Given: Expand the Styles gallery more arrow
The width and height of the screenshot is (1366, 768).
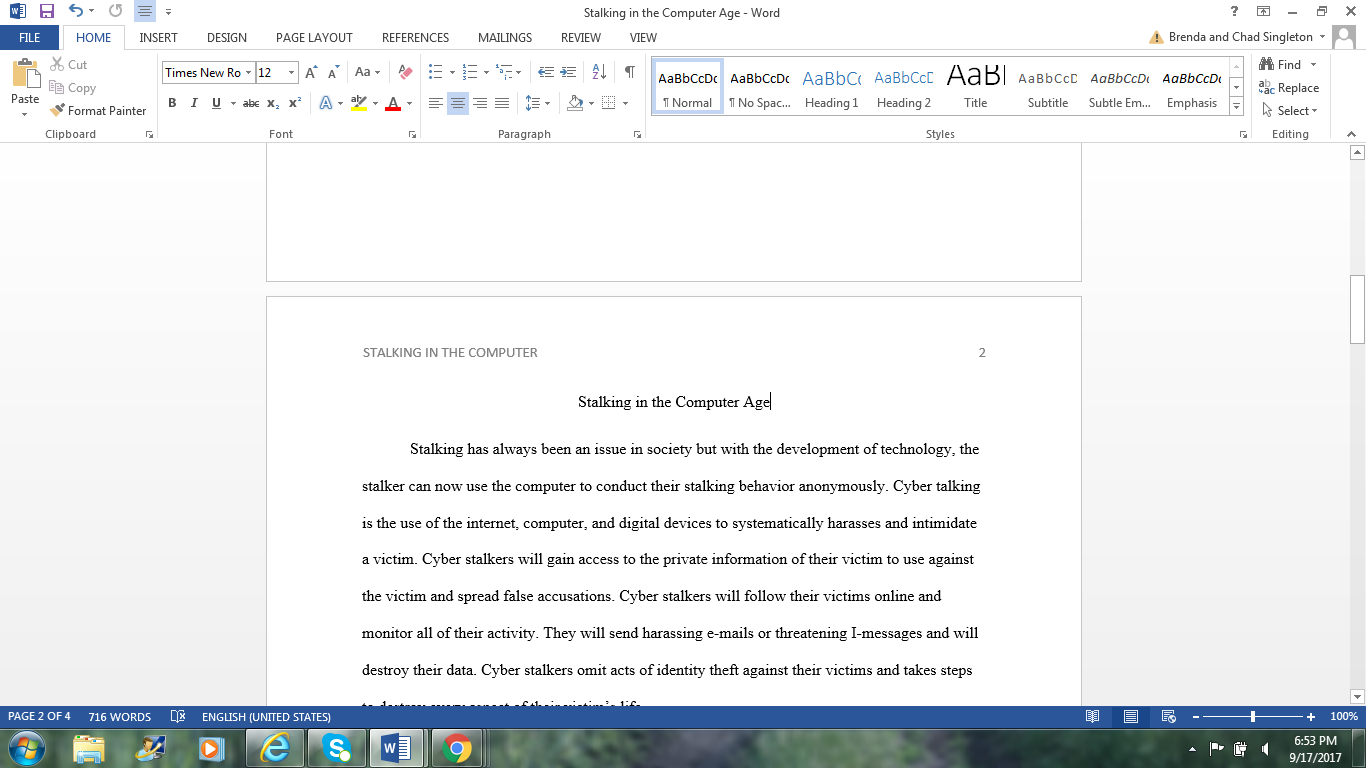Looking at the screenshot, I should (x=1237, y=106).
